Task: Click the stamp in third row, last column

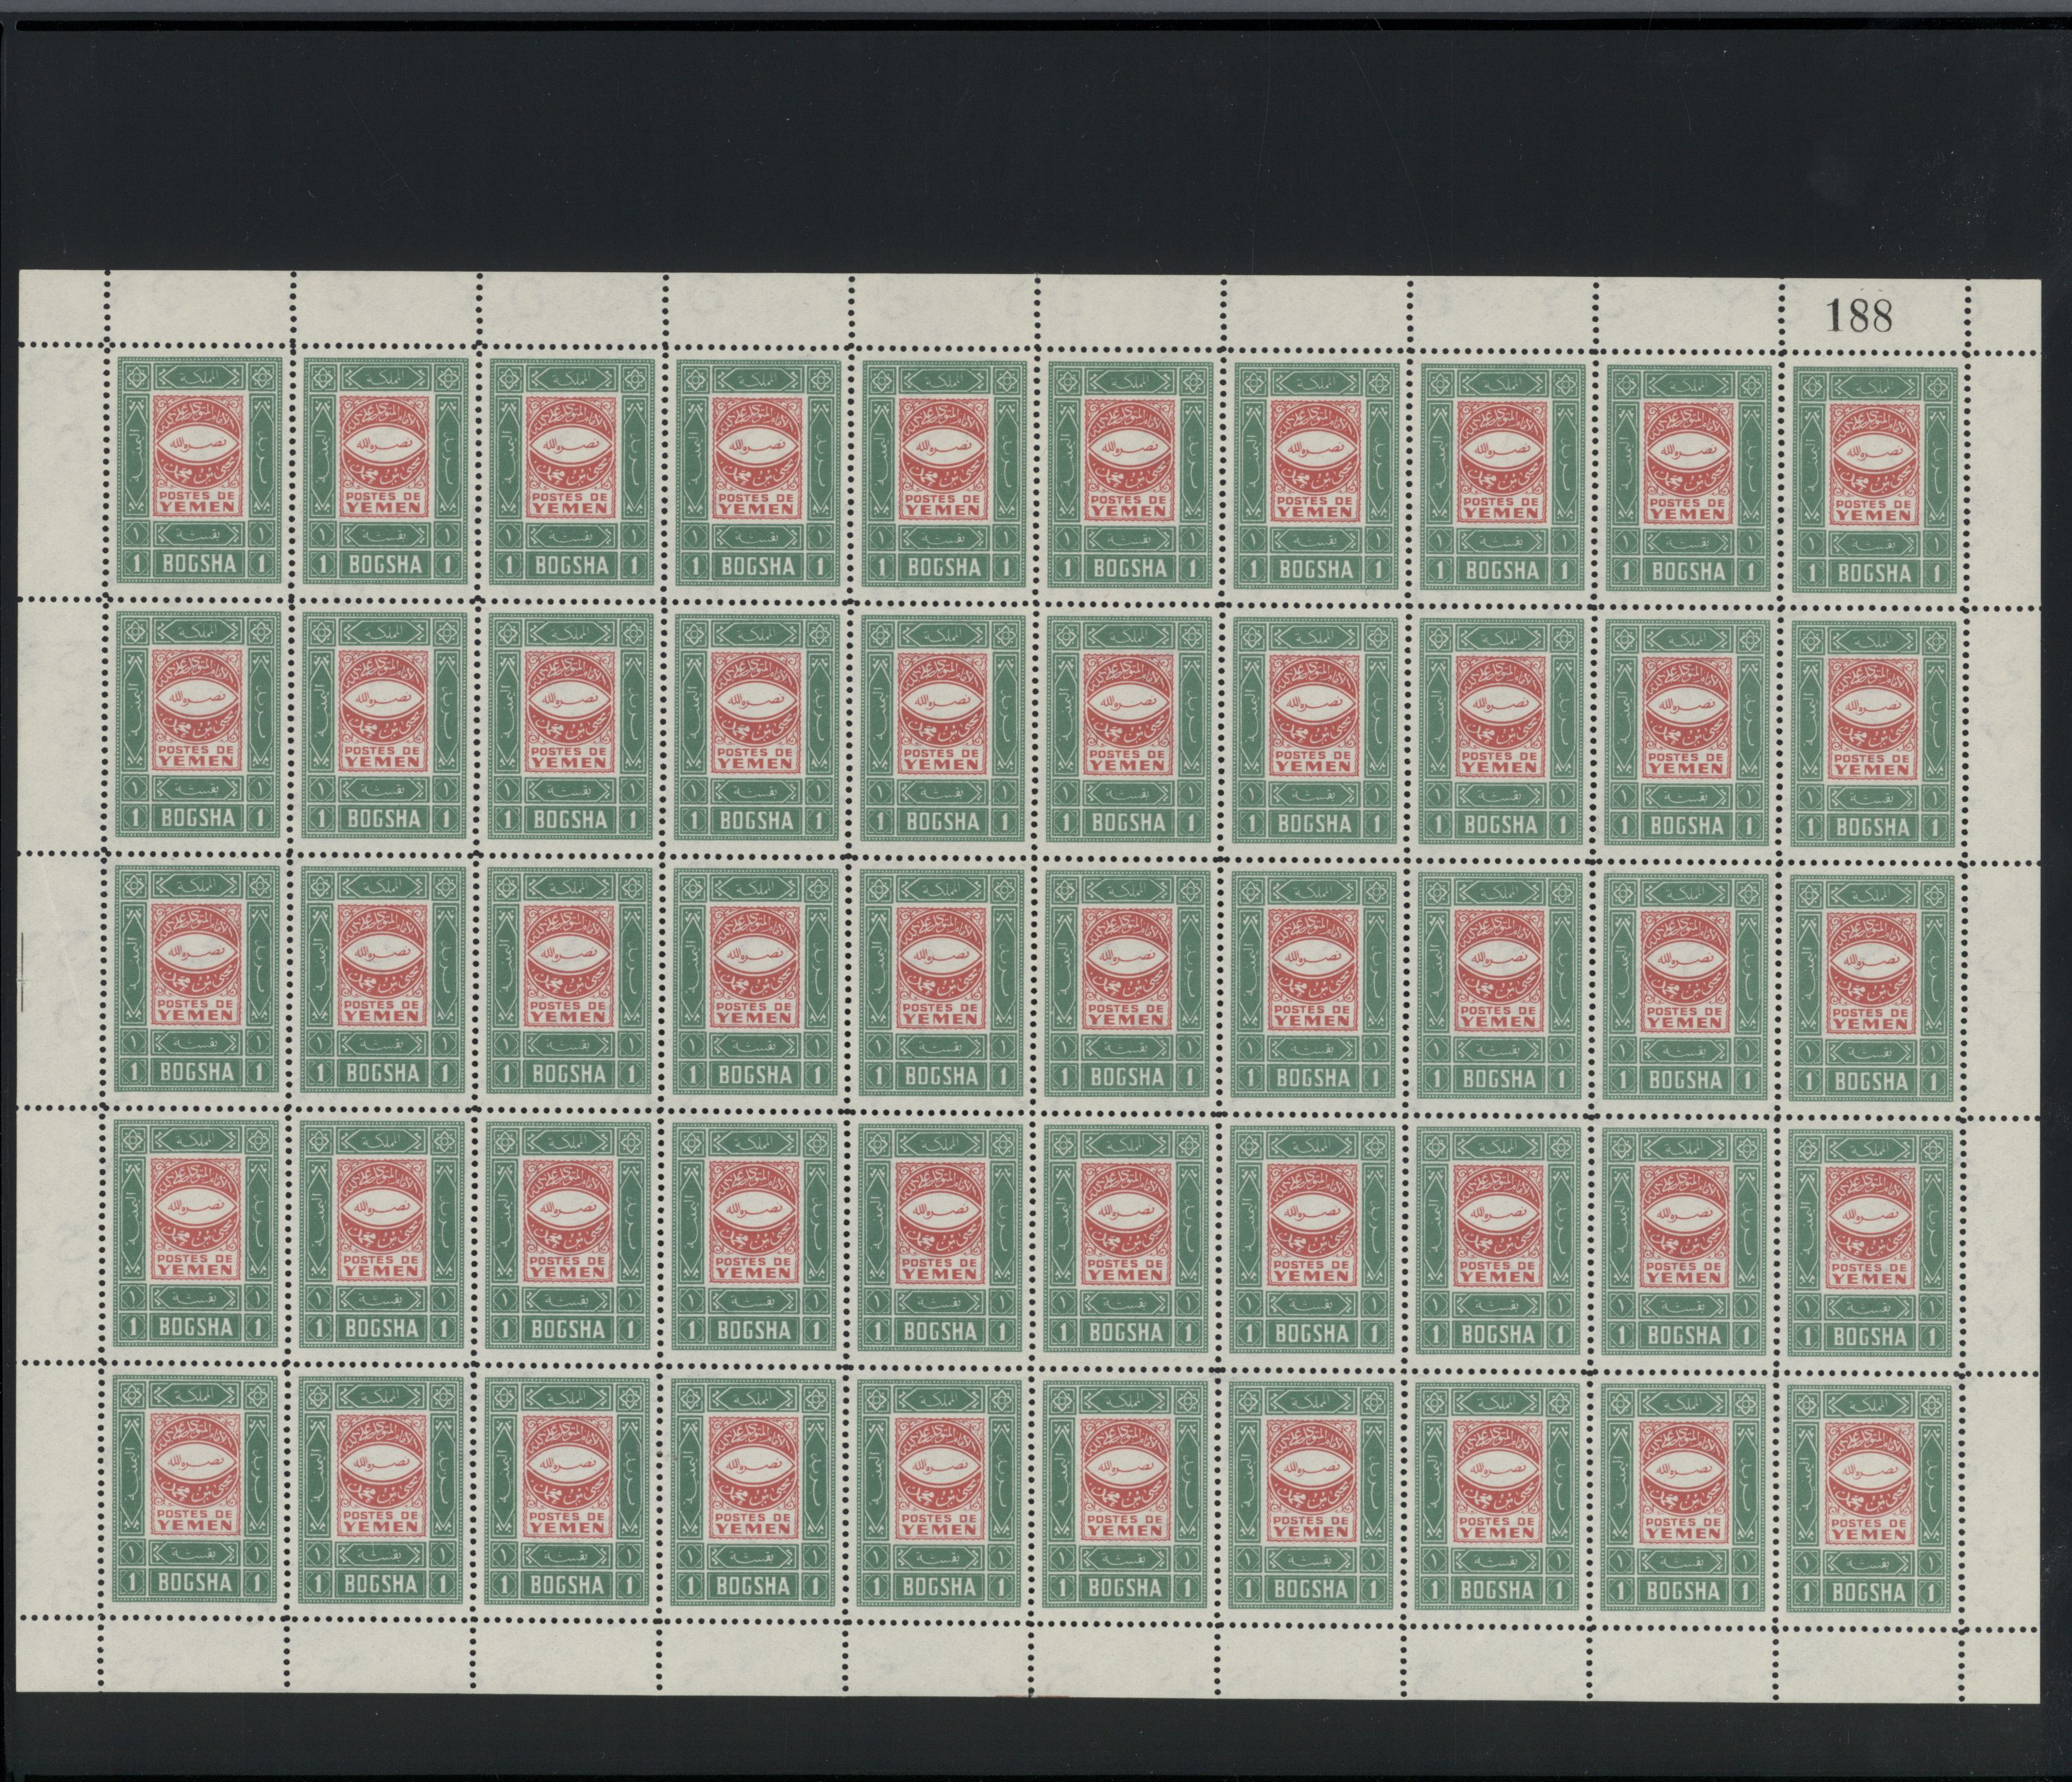Action: click(1871, 988)
